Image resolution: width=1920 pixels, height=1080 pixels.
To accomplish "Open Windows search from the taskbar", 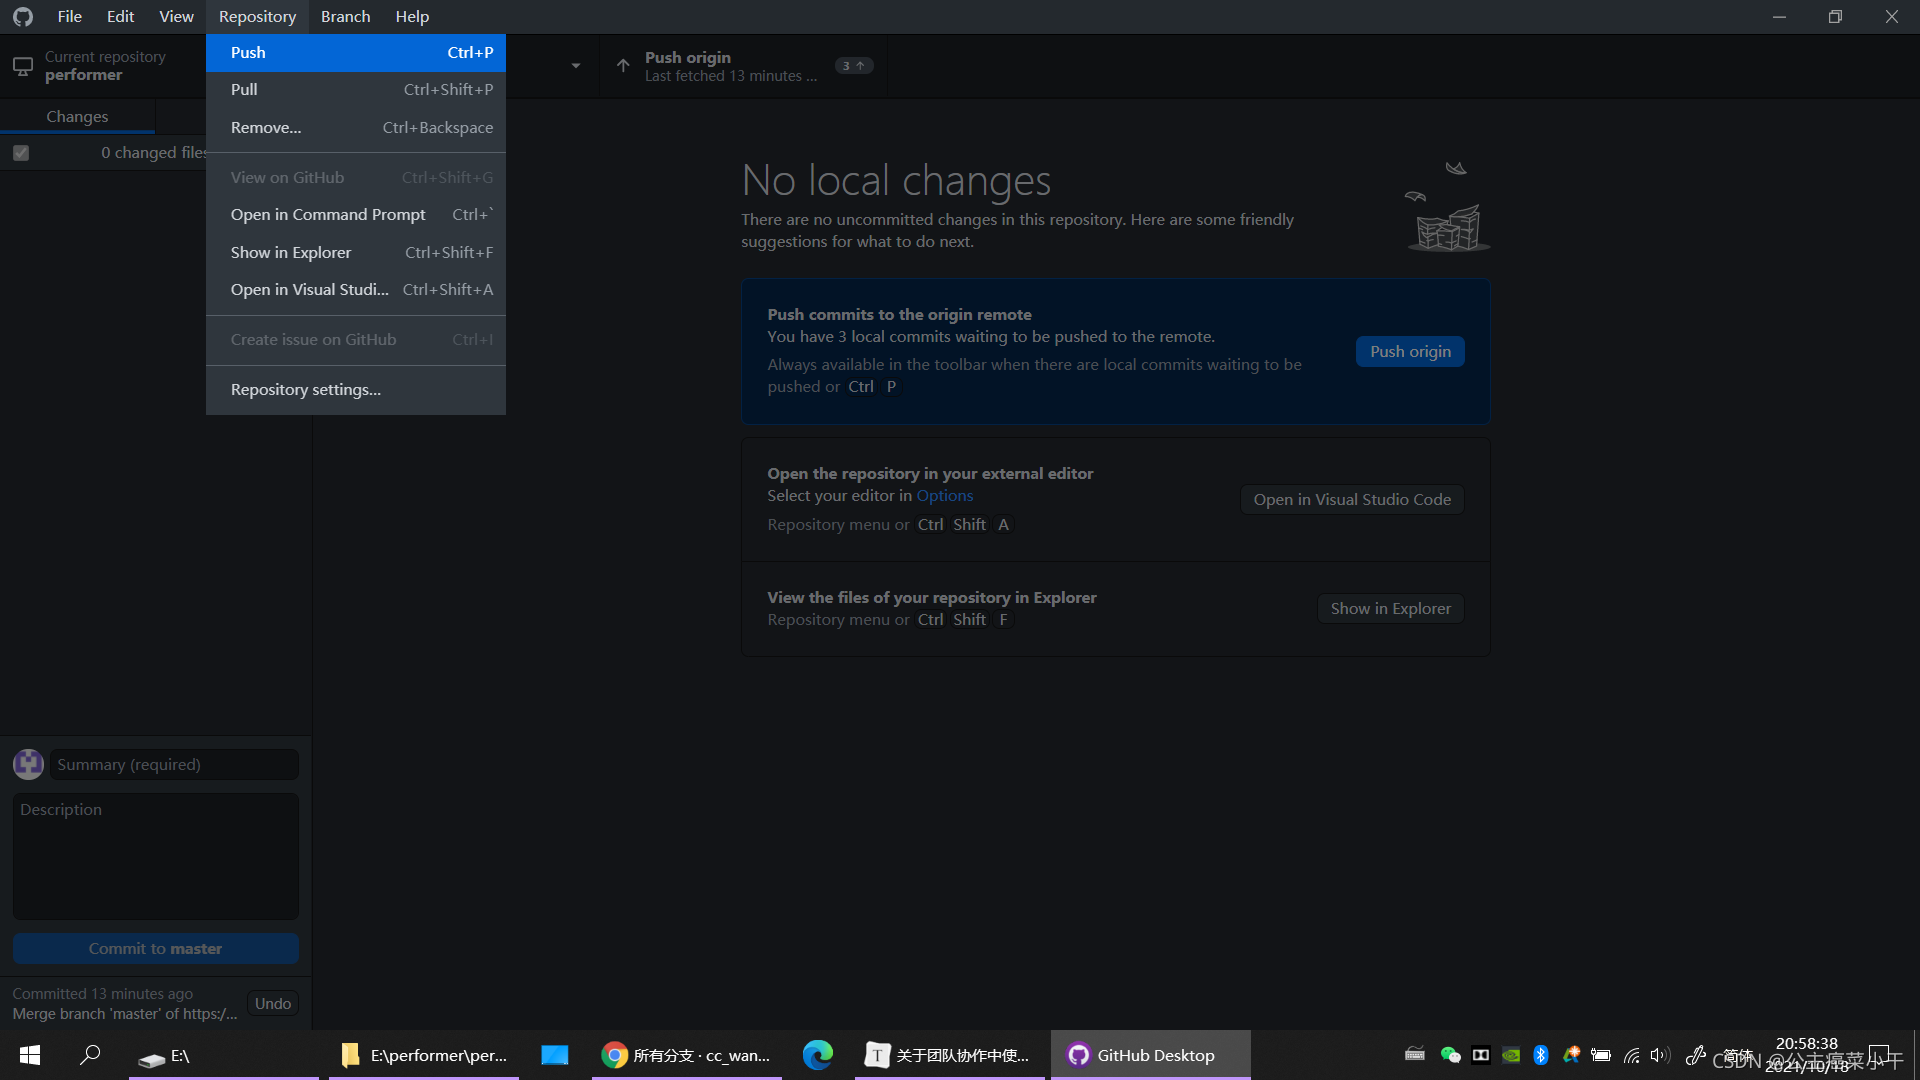I will point(90,1055).
